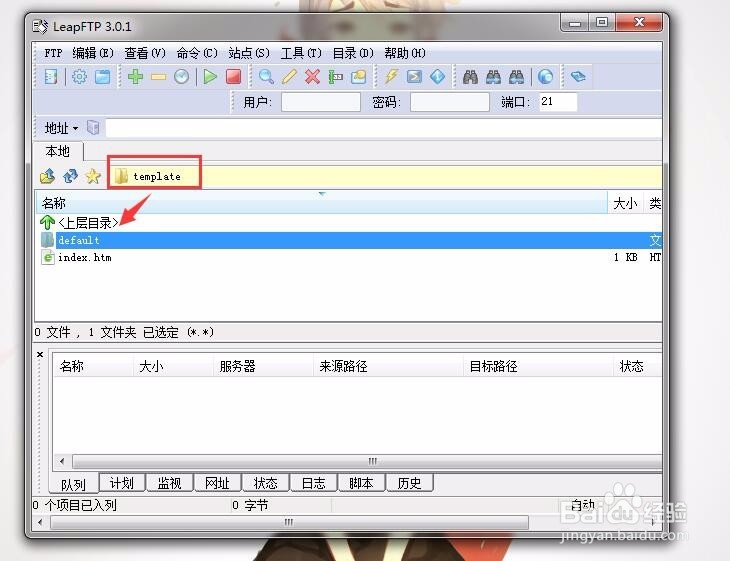Click the clock schedule icon

point(182,77)
